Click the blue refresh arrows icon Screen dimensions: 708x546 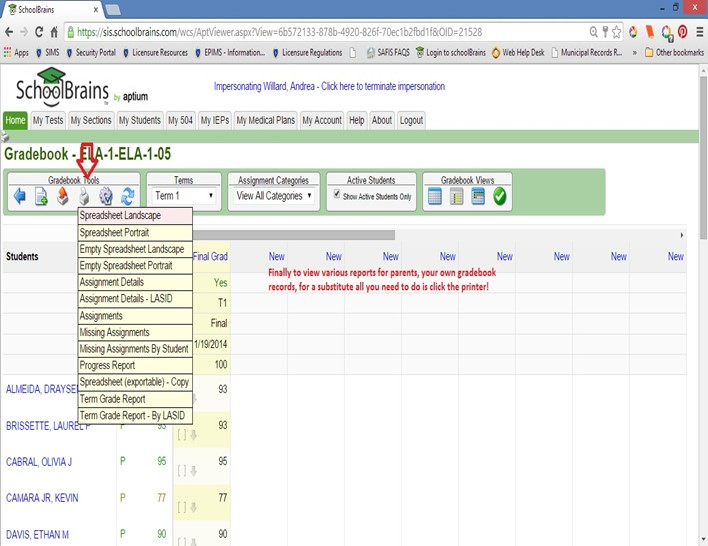click(x=127, y=196)
